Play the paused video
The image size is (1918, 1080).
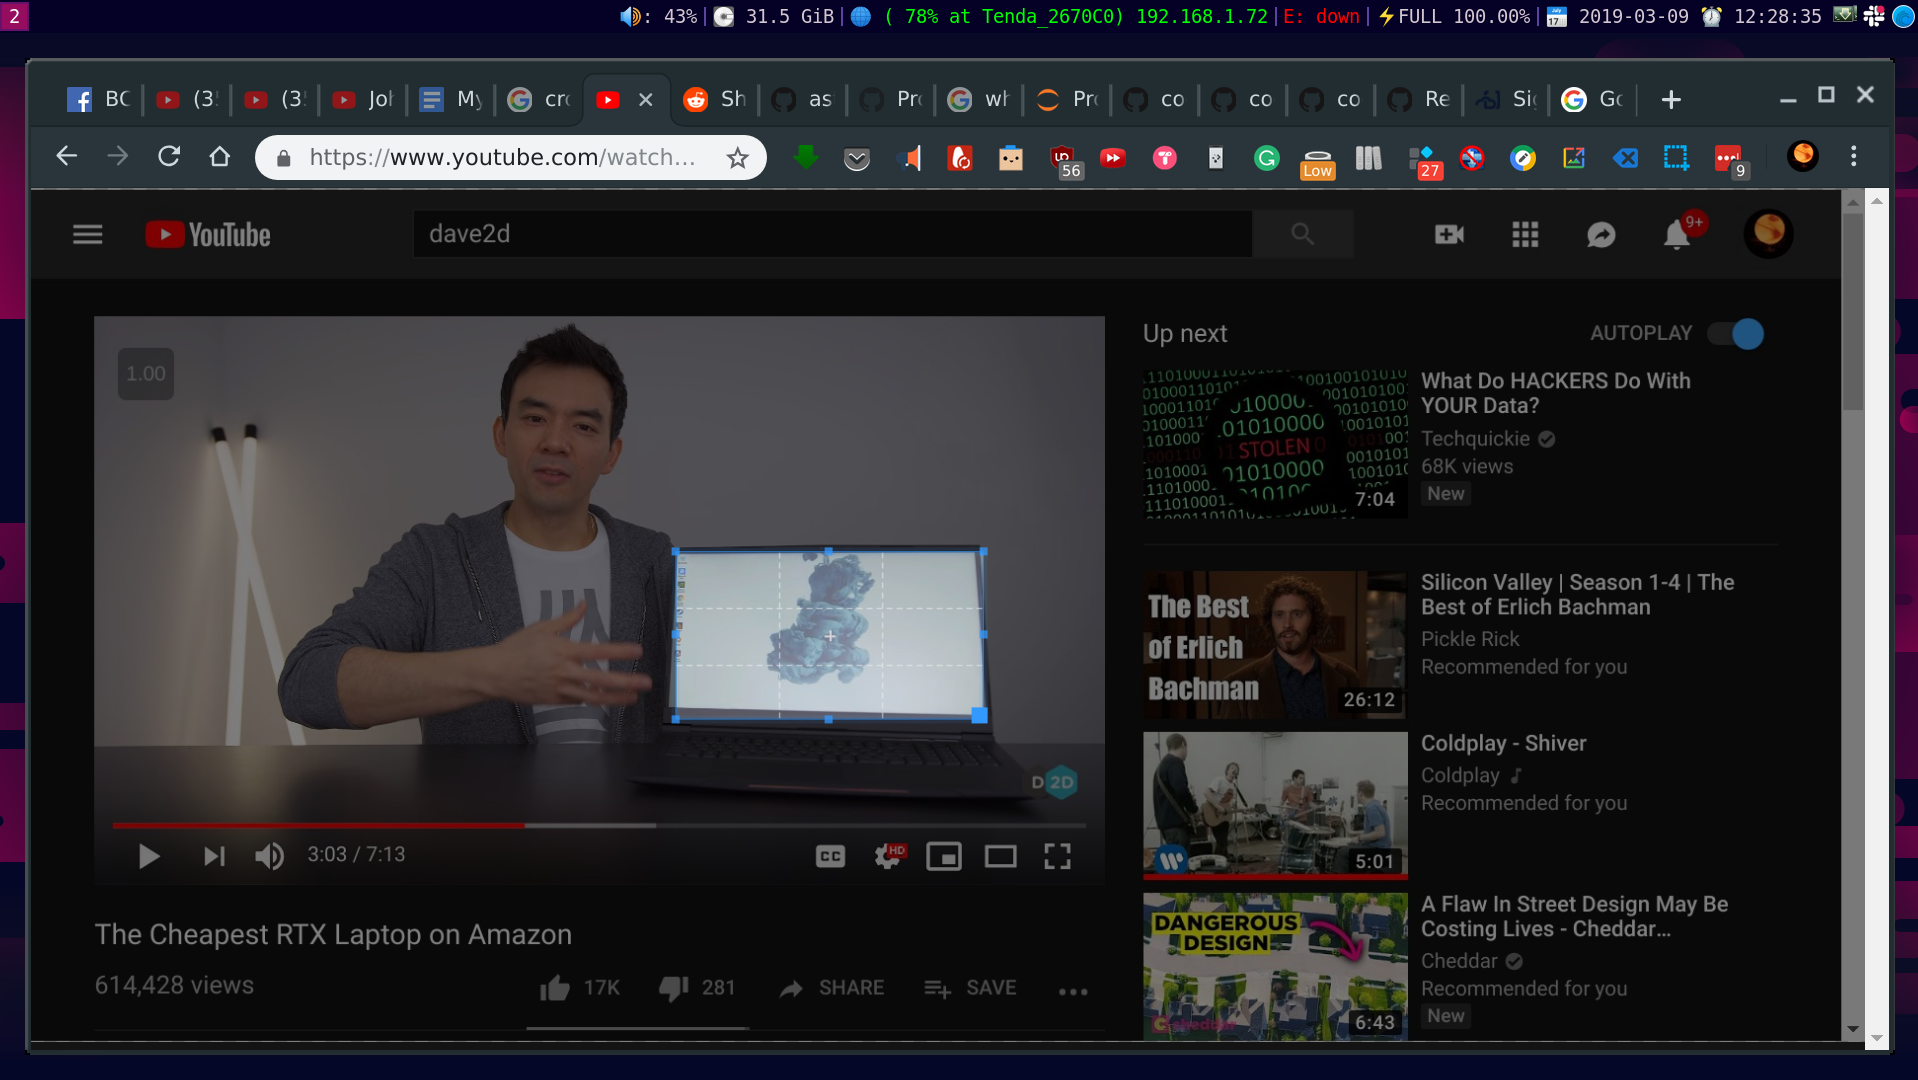(x=149, y=856)
